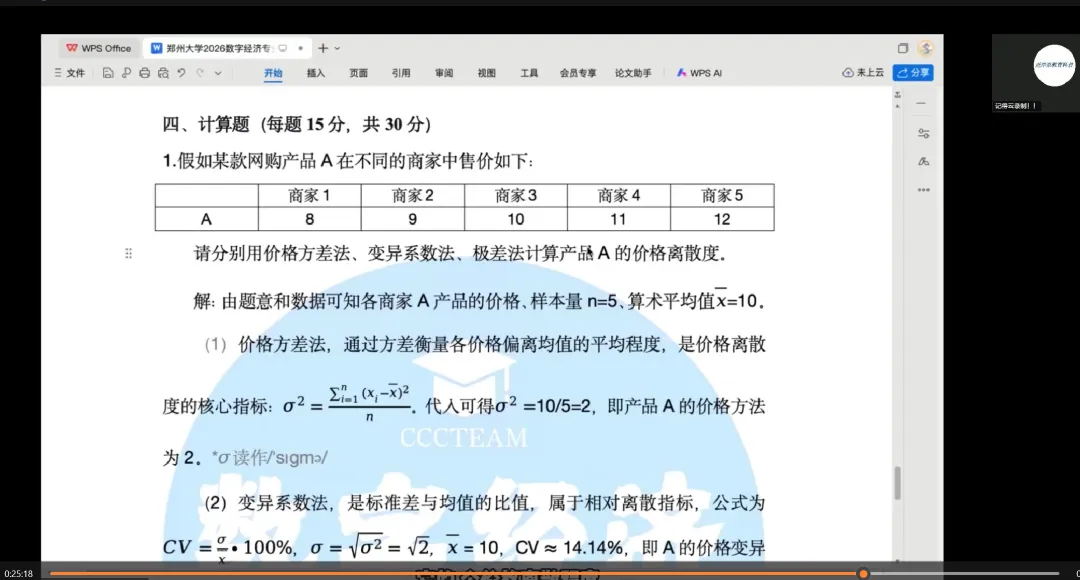The image size is (1080, 580).
Task: Click the note text σ读作/'sɪgmə/
Action: [270, 457]
